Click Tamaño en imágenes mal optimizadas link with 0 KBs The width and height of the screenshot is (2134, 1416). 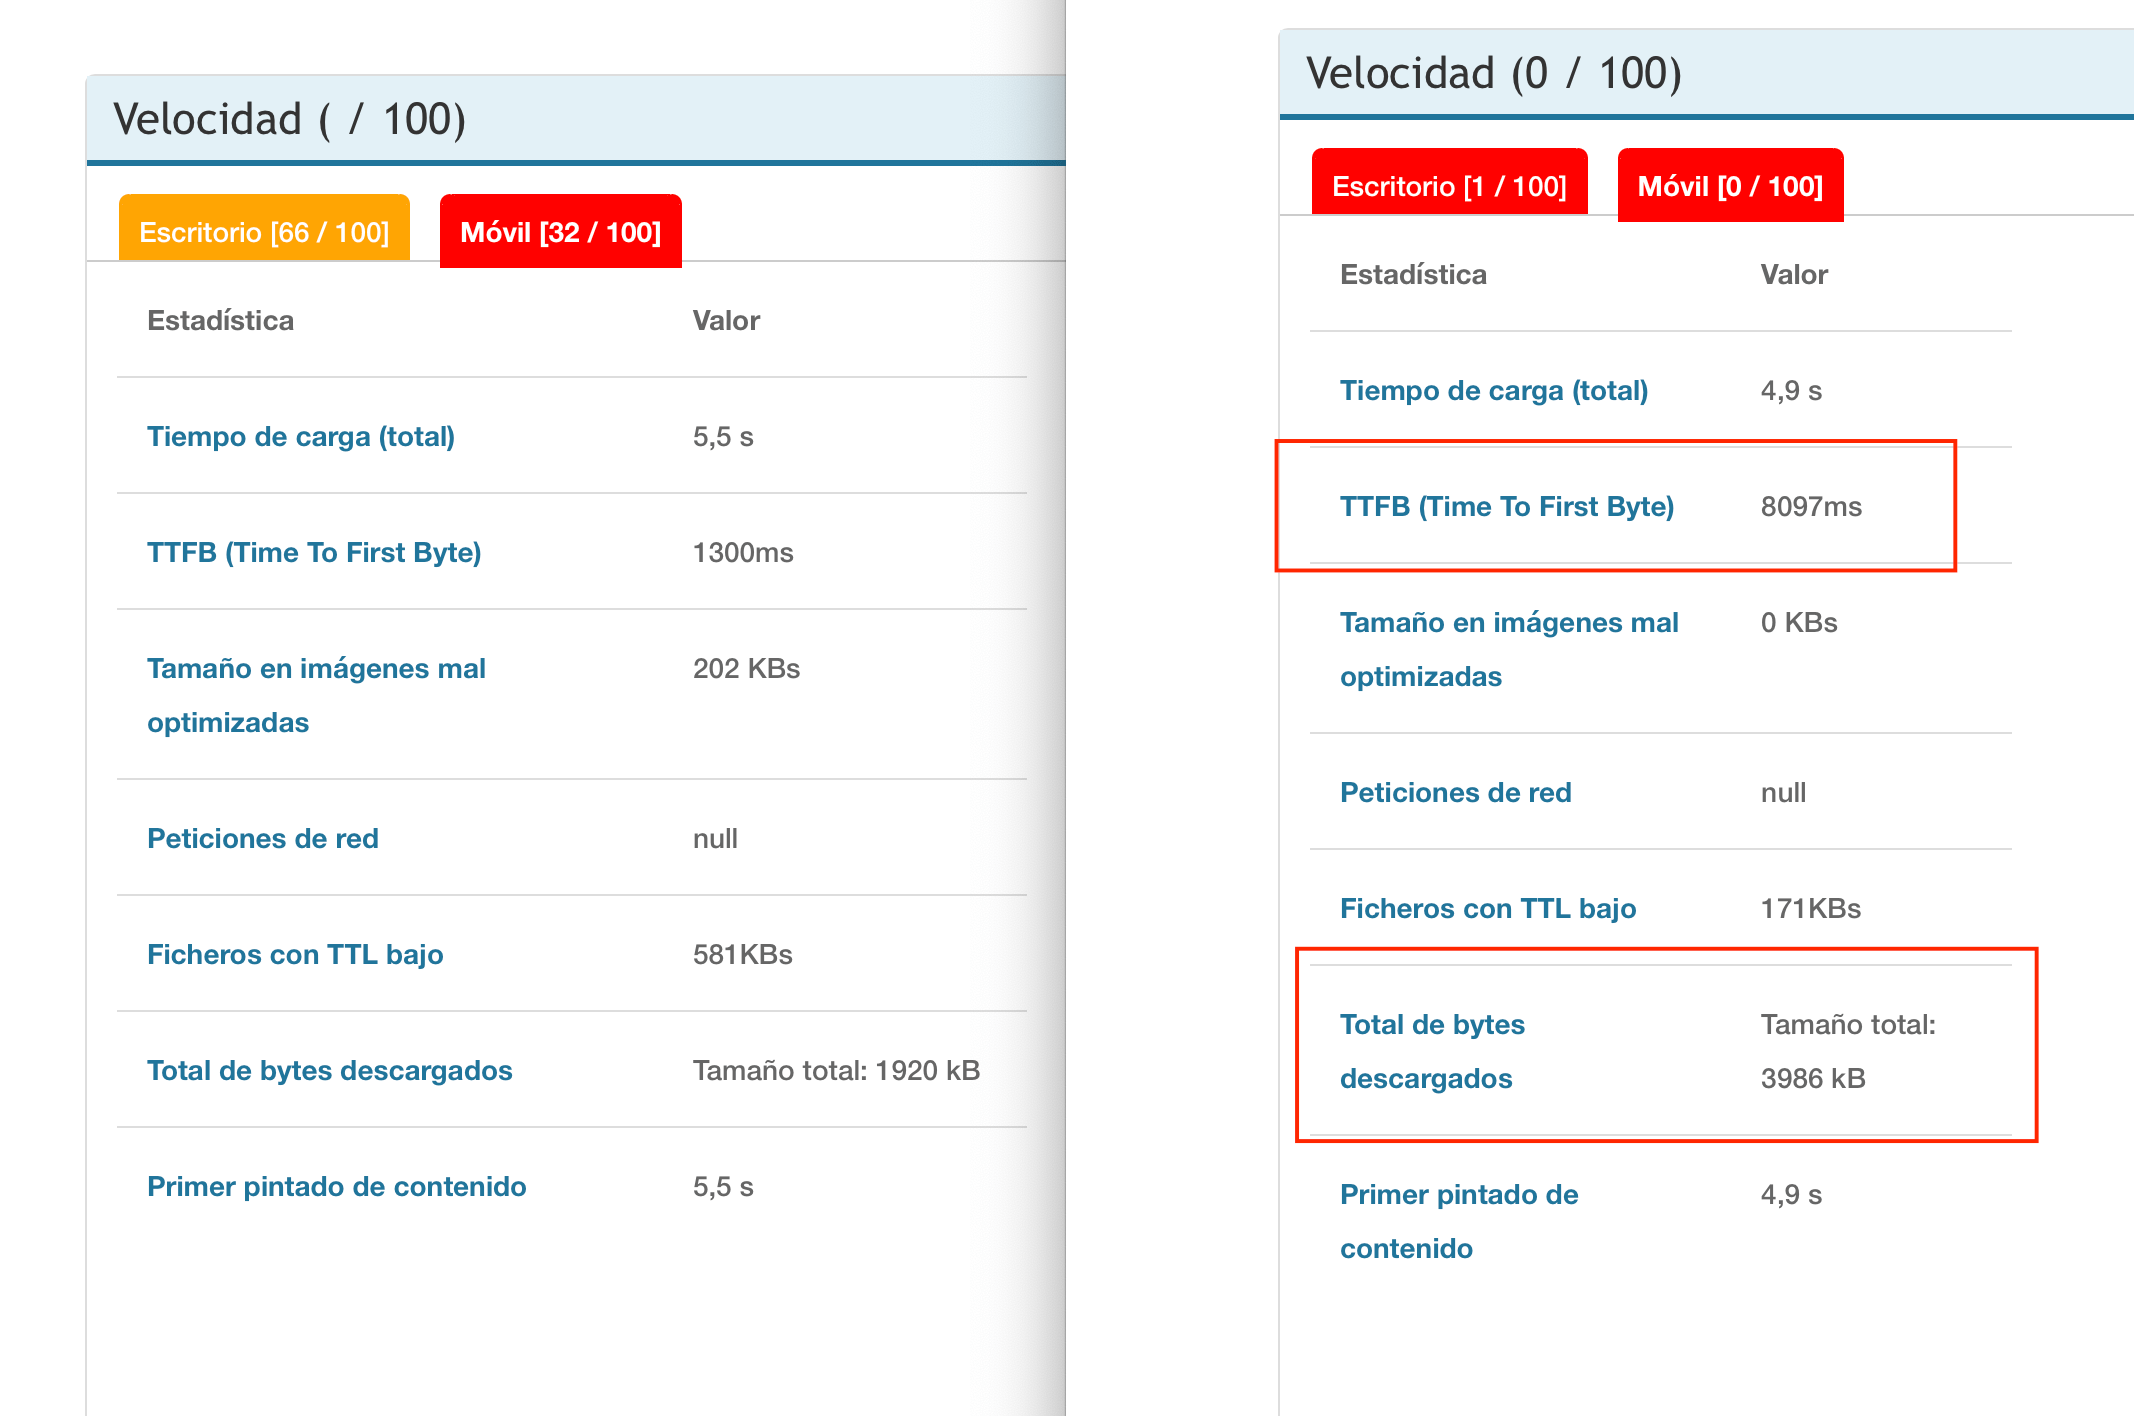tap(1509, 649)
